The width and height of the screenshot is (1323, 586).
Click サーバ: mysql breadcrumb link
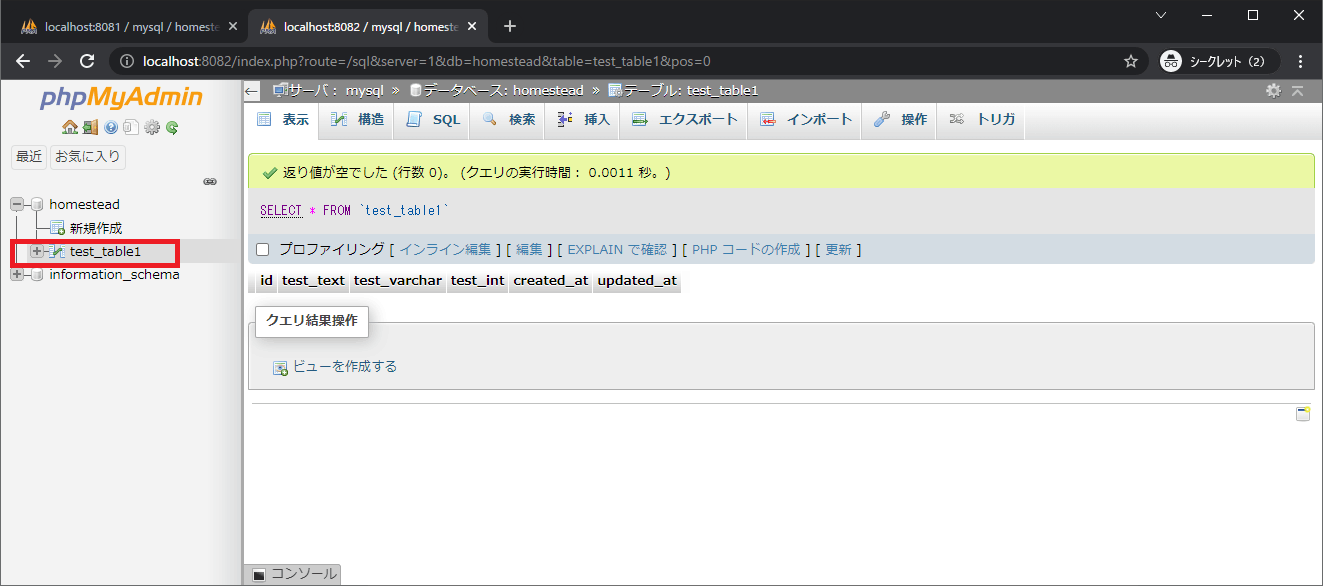pos(336,91)
